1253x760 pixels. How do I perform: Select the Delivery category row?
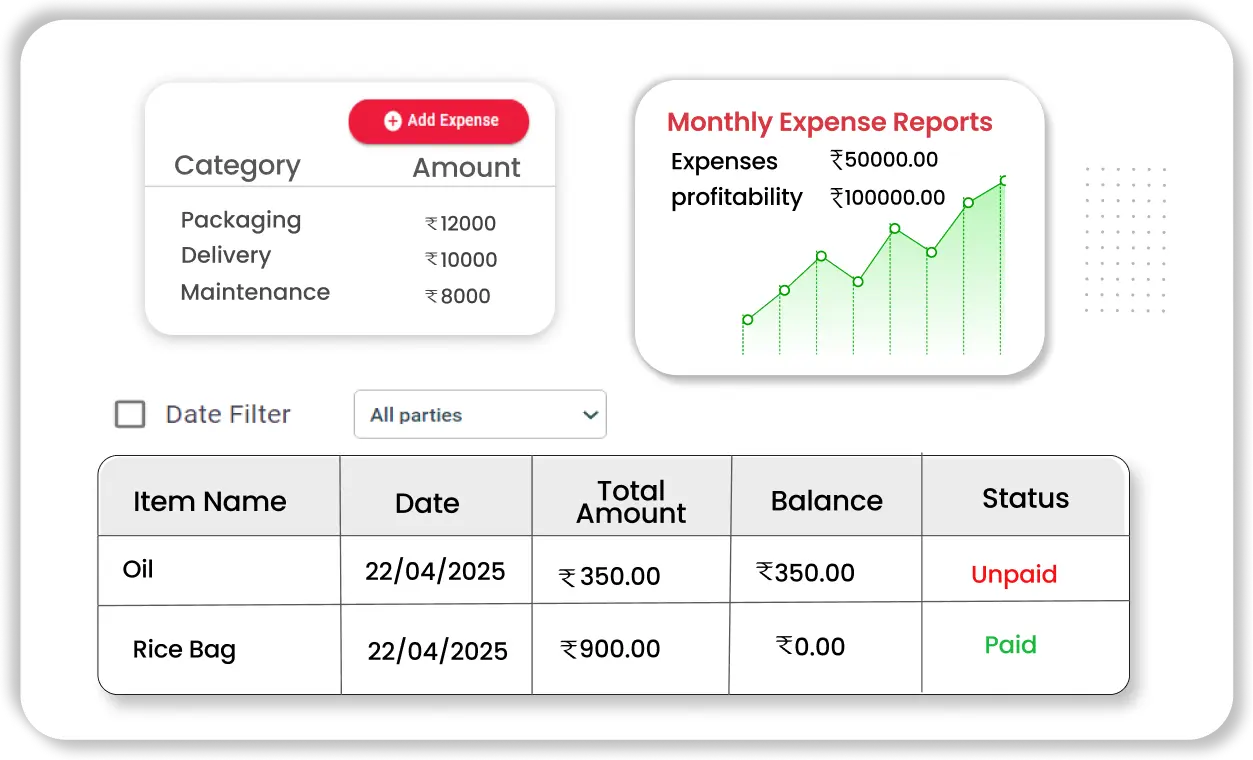coord(226,256)
